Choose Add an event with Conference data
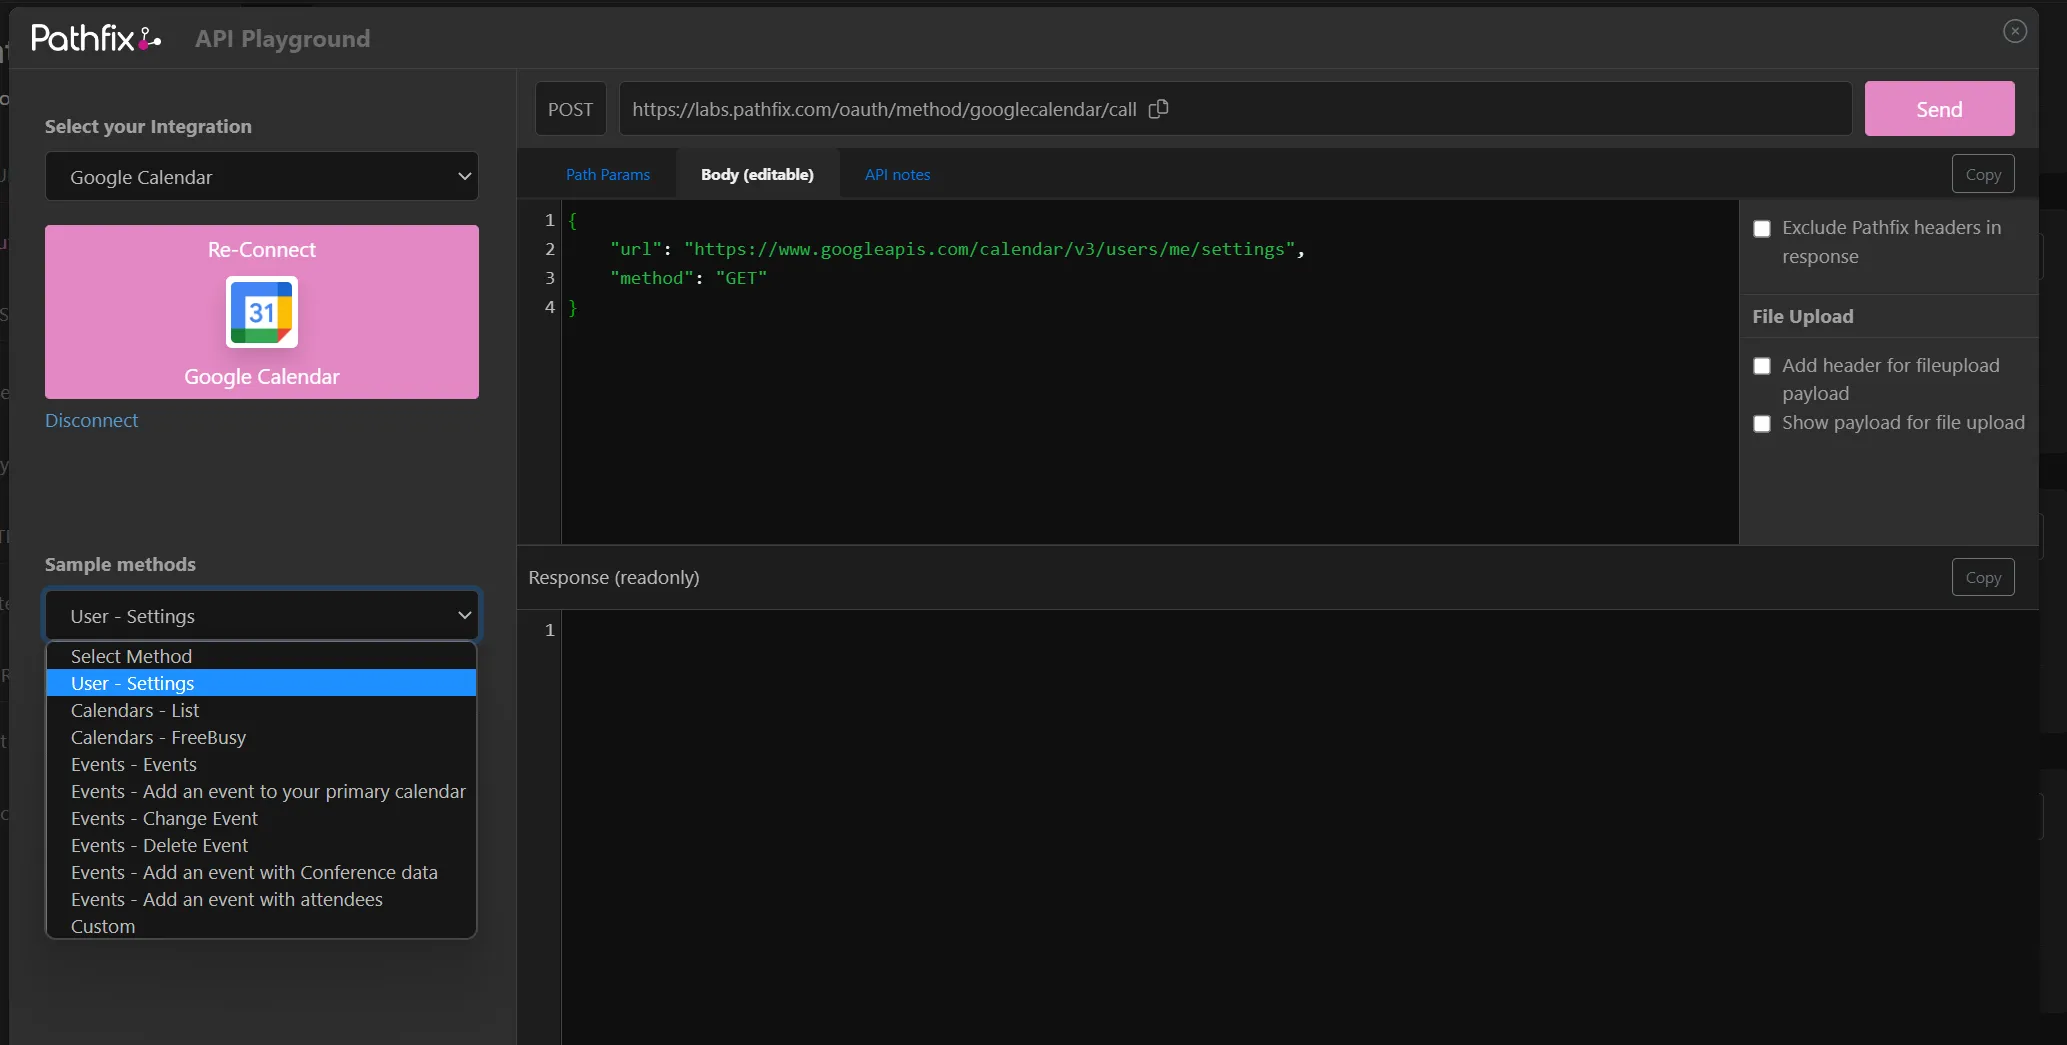This screenshot has height=1045, width=2067. [261, 872]
